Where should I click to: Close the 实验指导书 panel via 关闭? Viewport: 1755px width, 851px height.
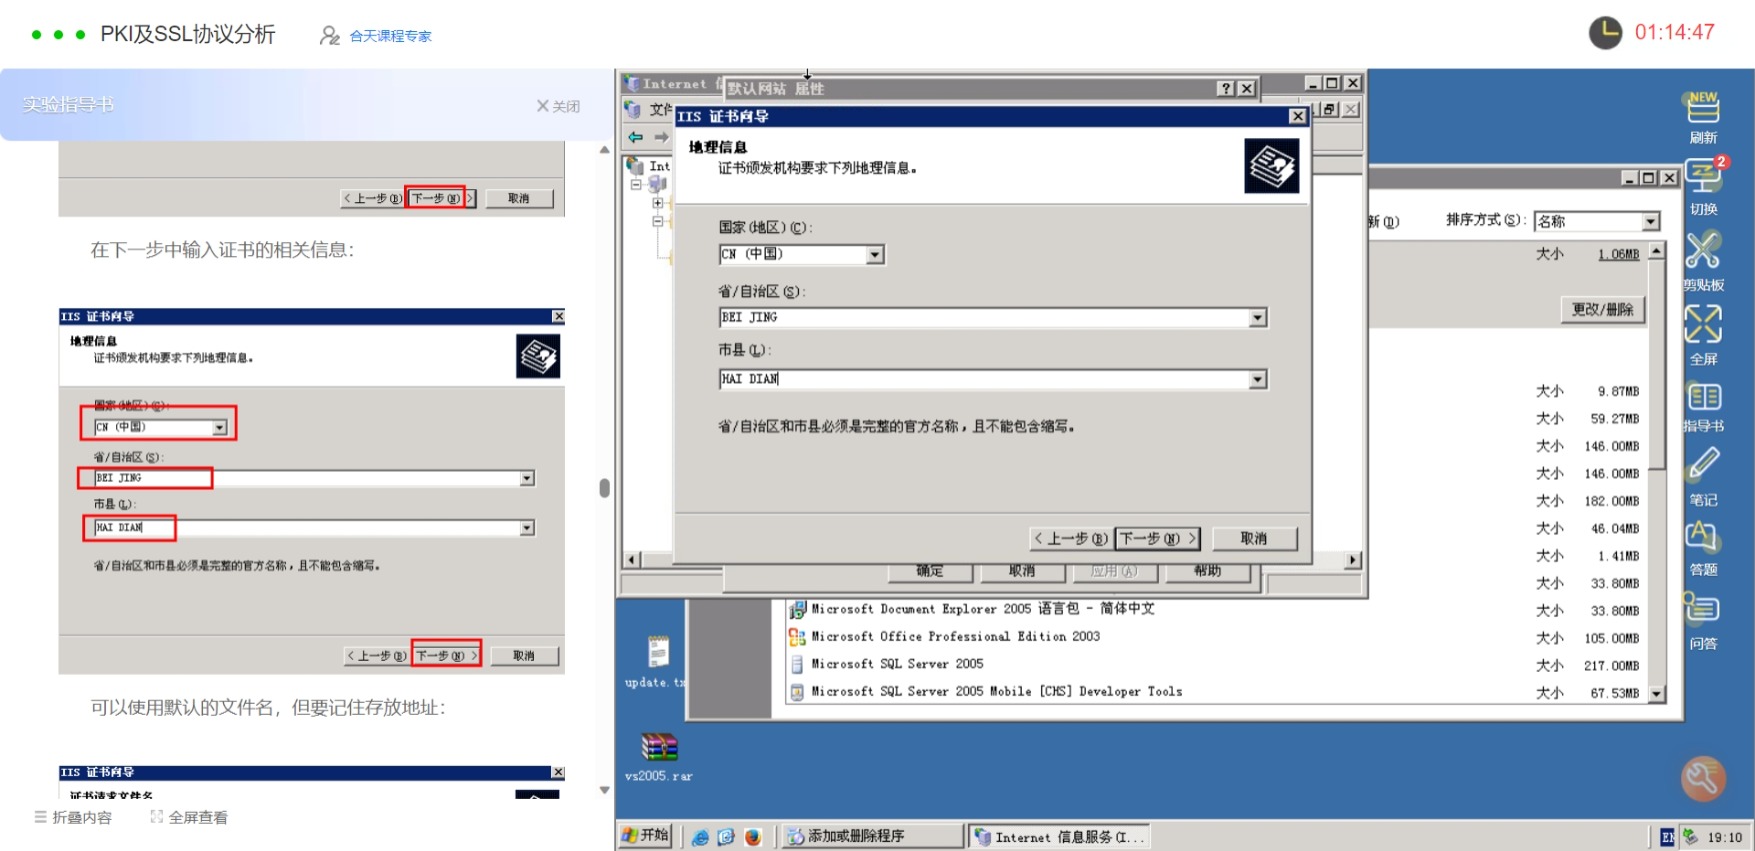558,106
